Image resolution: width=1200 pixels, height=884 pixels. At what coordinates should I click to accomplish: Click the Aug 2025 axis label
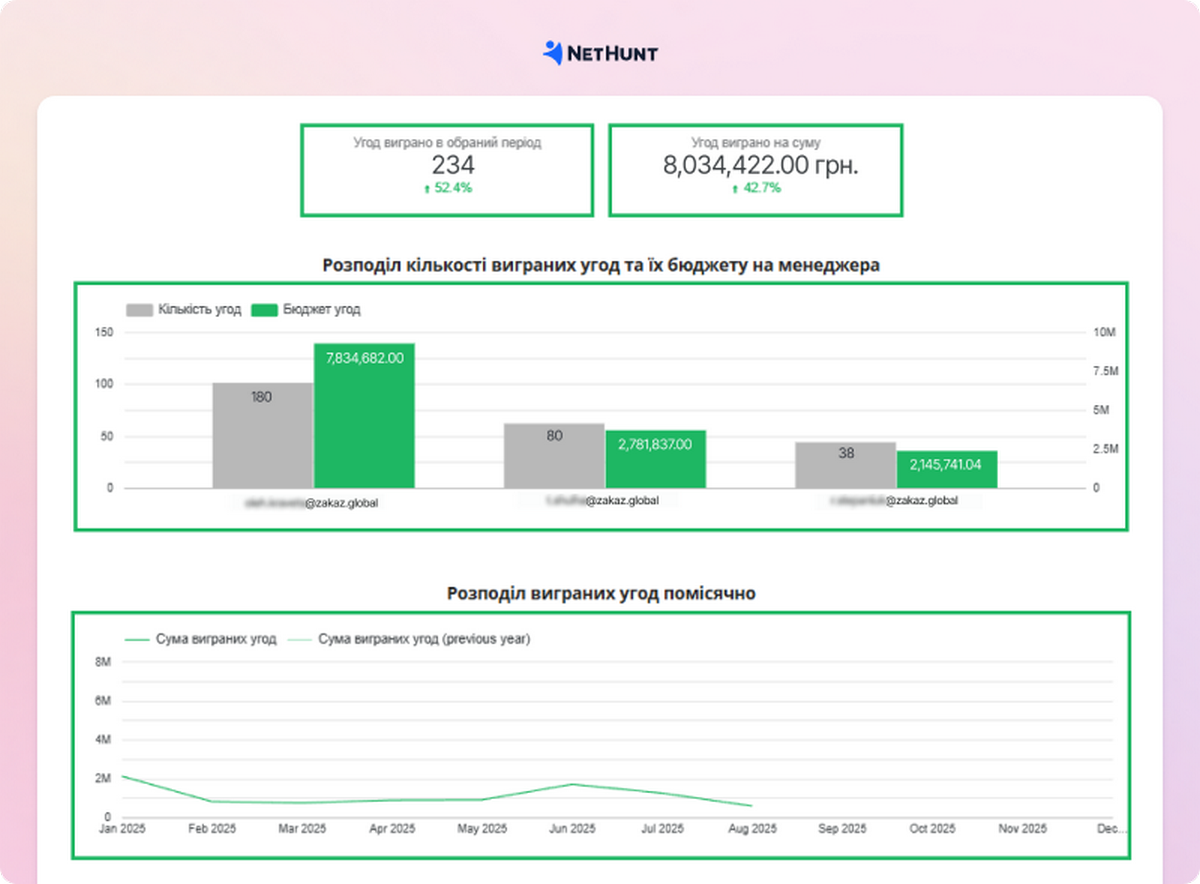pos(752,829)
